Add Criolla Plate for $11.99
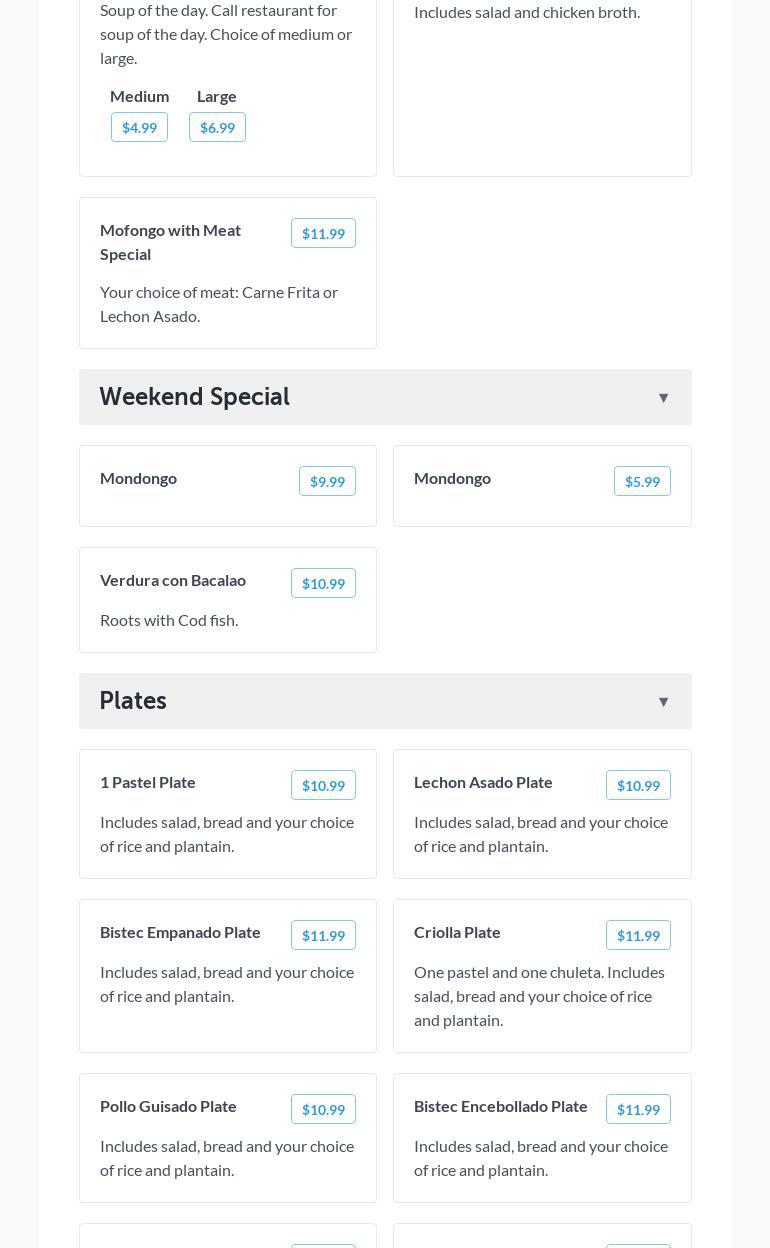770x1248 pixels. tap(638, 935)
